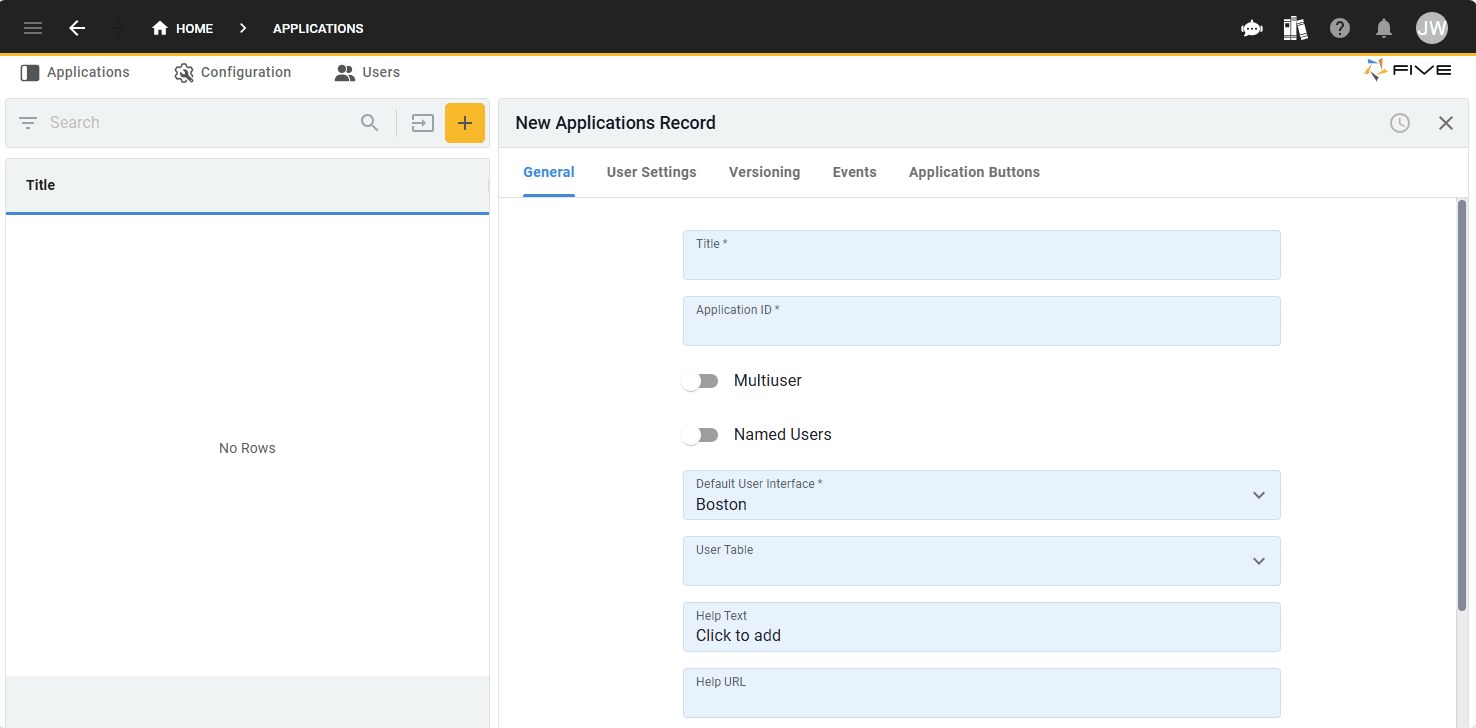
Task: Click the filter icon in search bar
Action: coord(28,123)
